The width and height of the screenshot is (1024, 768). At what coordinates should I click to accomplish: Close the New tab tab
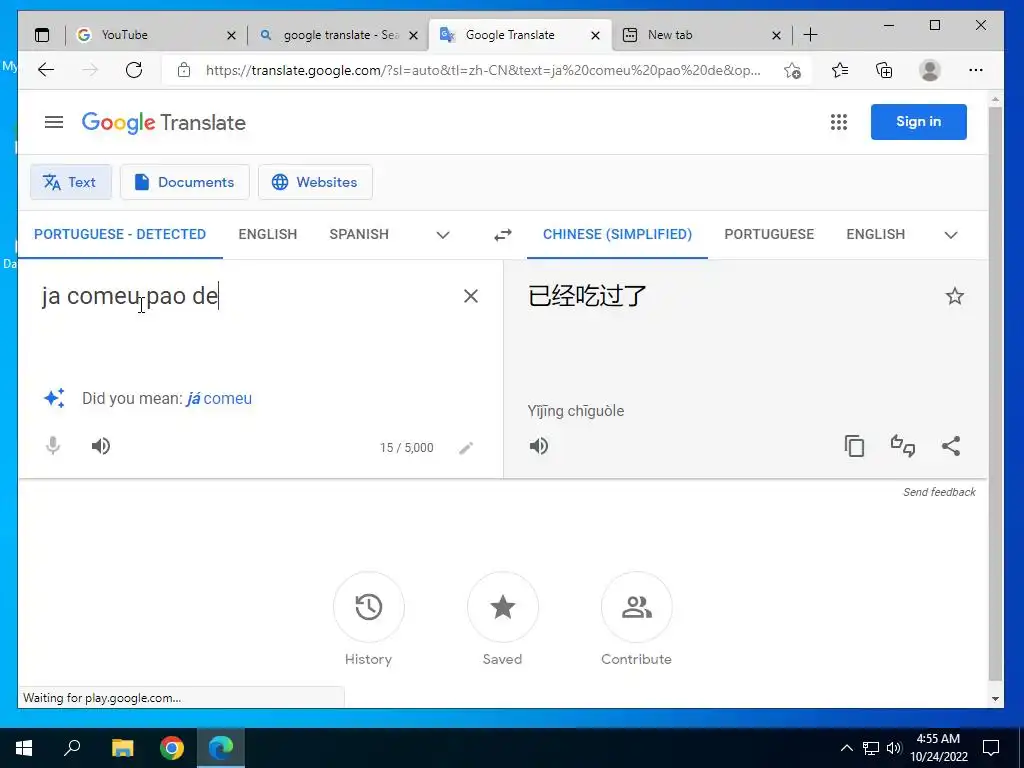(x=776, y=35)
